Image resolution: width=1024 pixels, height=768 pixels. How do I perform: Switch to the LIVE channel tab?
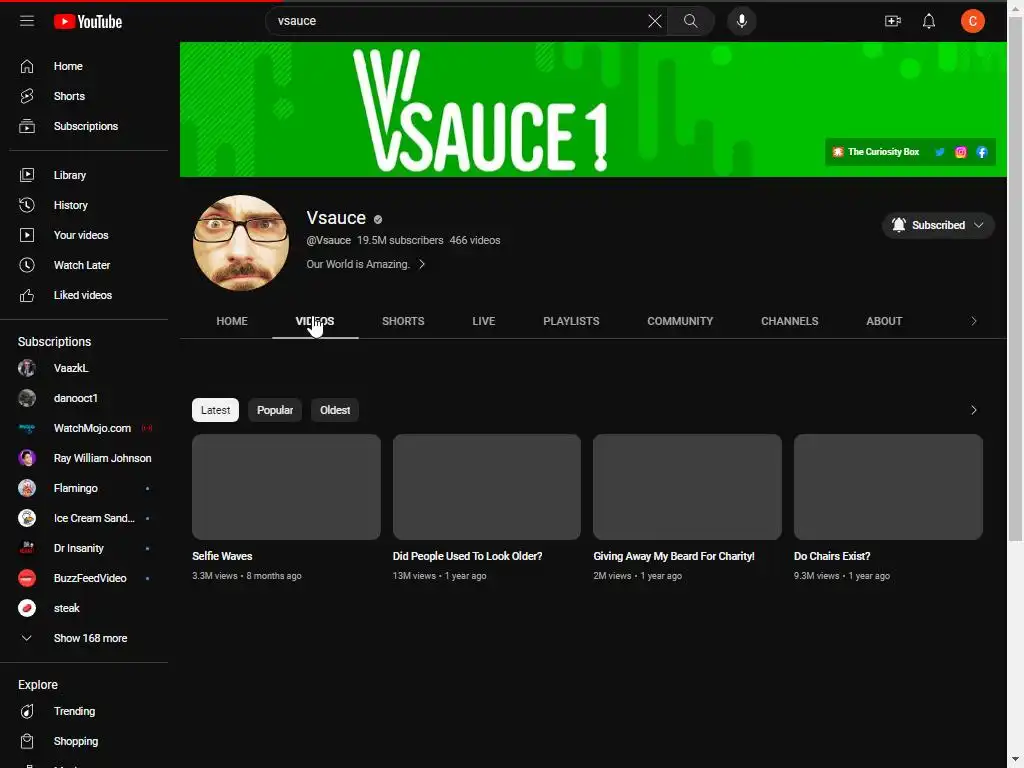[x=484, y=321]
